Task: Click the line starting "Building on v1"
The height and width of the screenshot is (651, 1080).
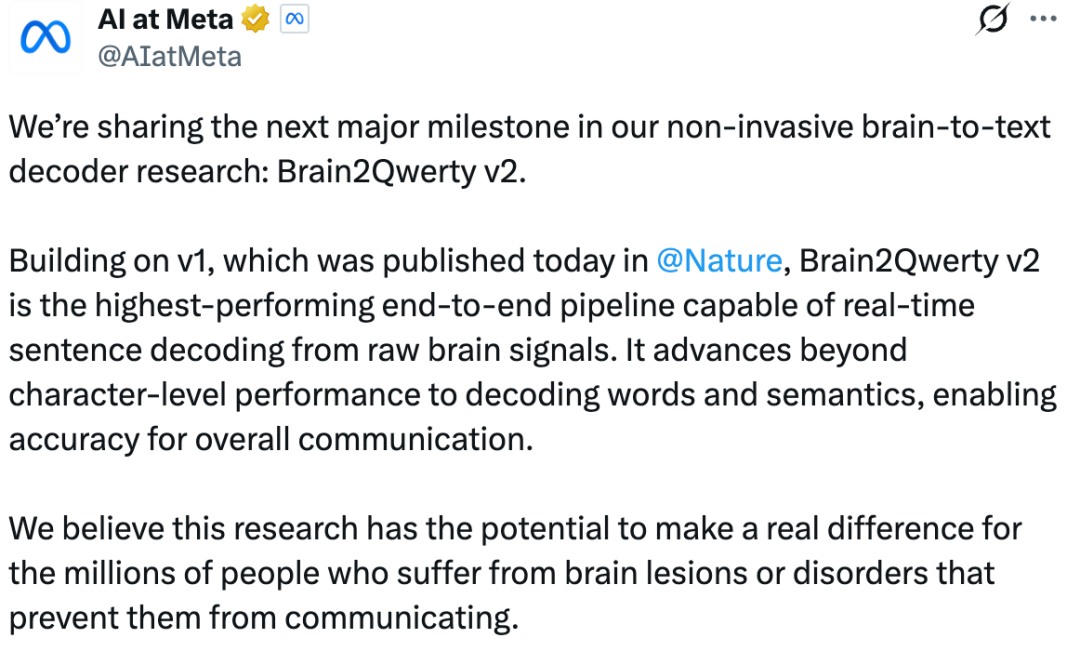Action: pos(524,262)
